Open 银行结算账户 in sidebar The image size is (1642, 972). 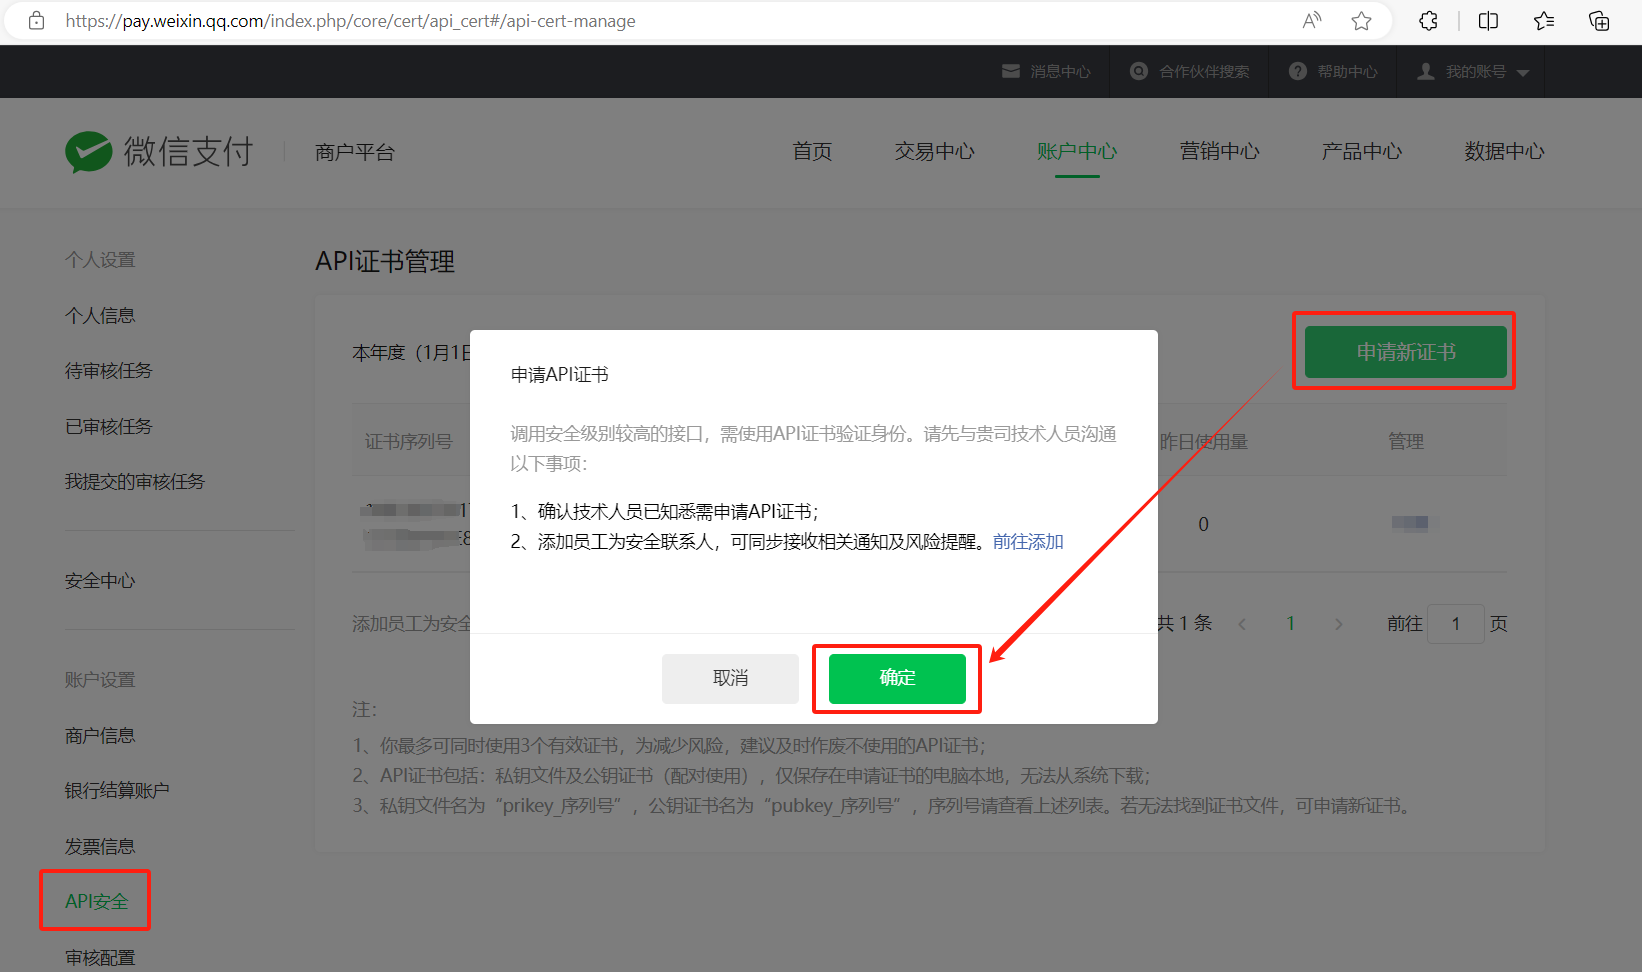tap(117, 790)
